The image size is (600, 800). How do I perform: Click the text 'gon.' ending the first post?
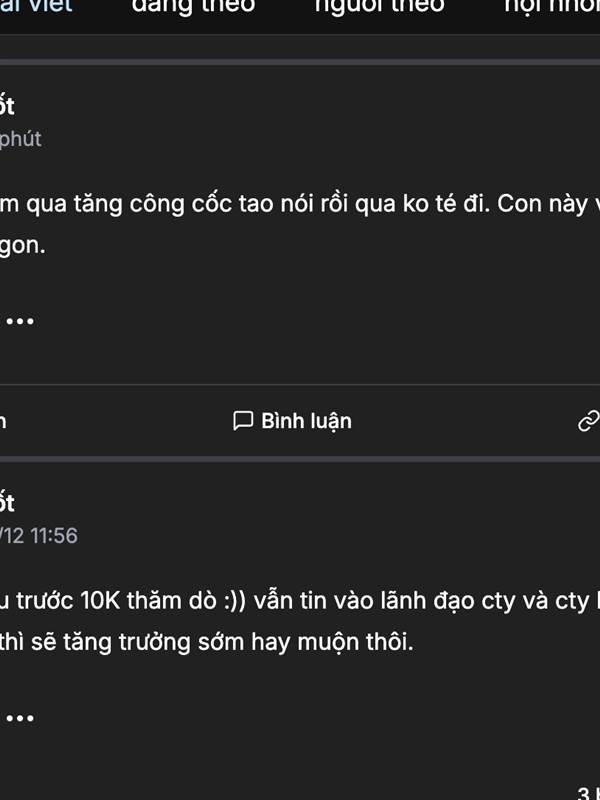(22, 245)
